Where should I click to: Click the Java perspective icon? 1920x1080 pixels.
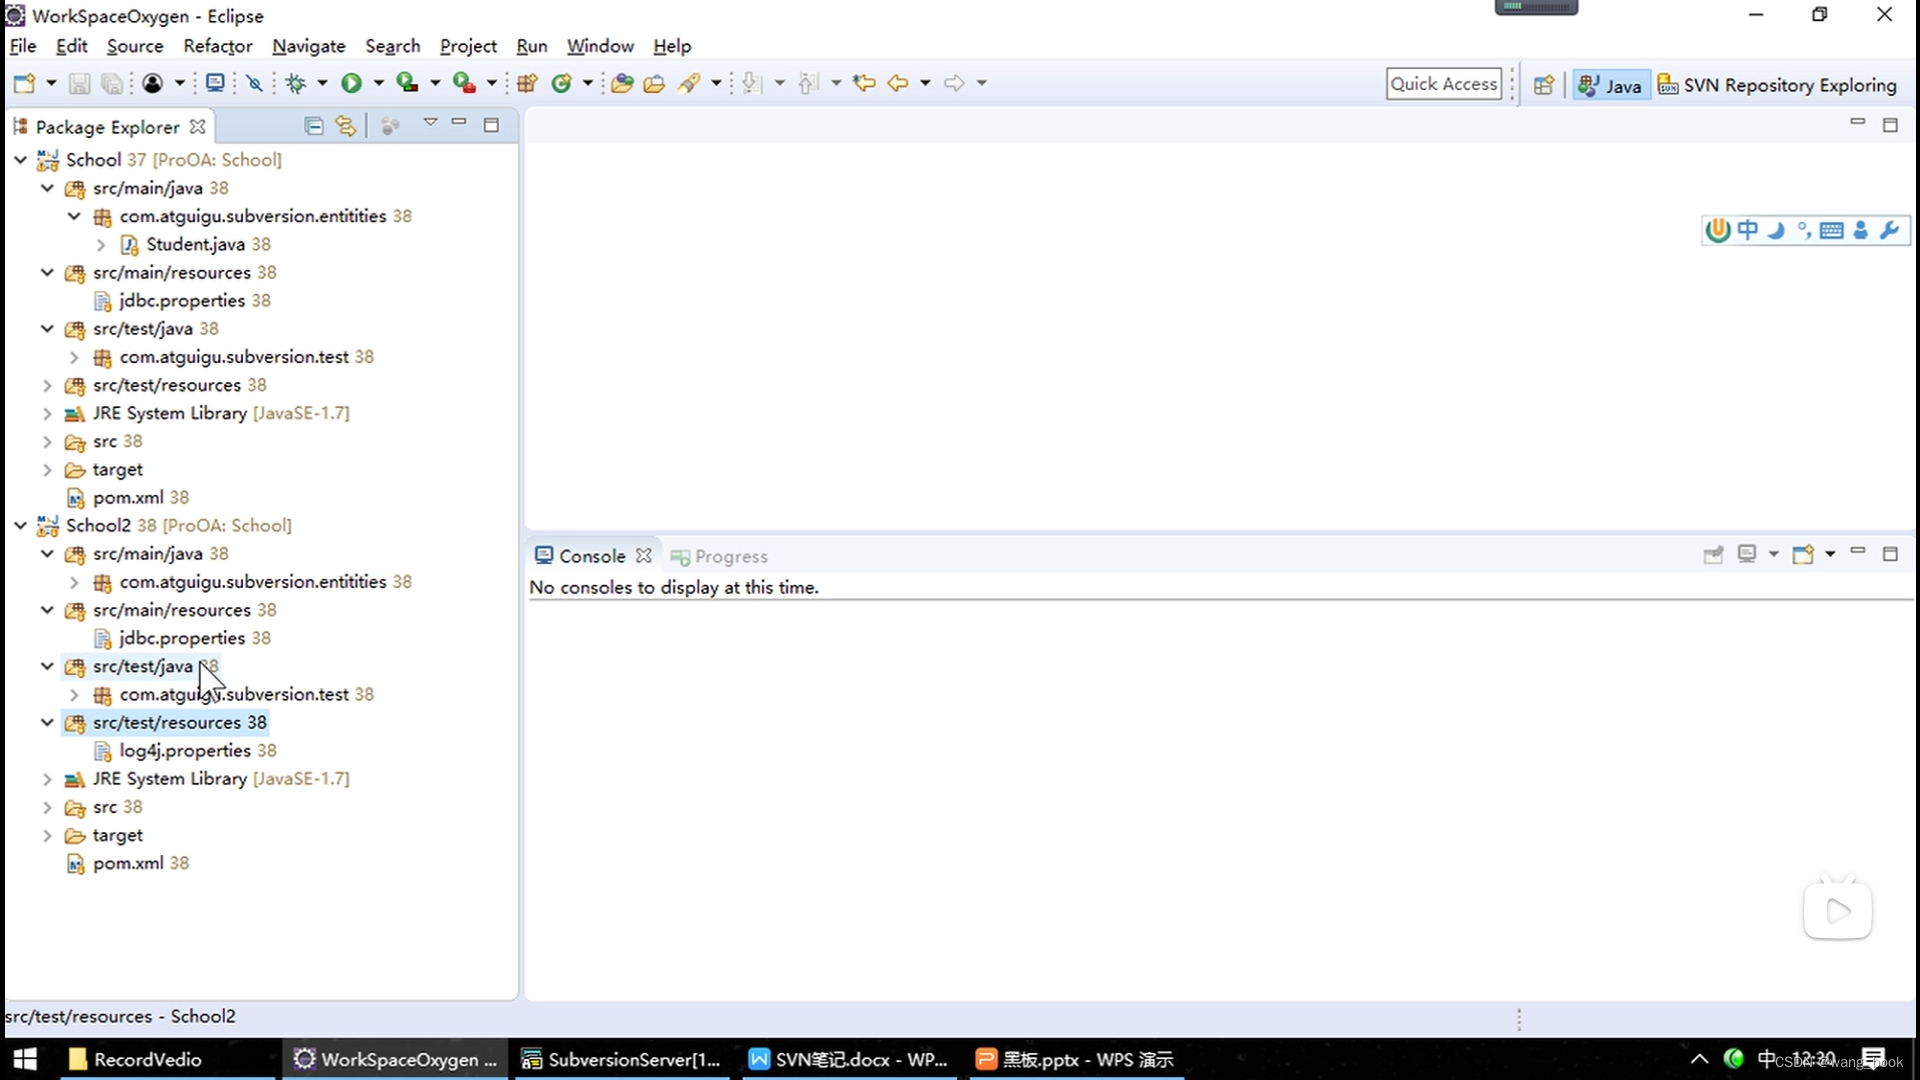coord(1607,83)
